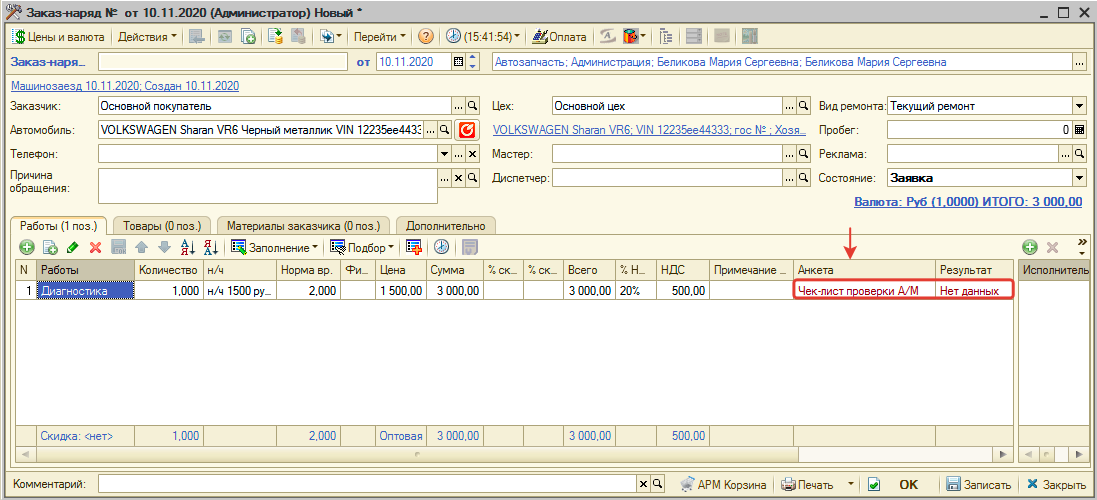Add a new row with the green plus icon in the Работы toolbar
1097x500 pixels.
tap(26, 247)
